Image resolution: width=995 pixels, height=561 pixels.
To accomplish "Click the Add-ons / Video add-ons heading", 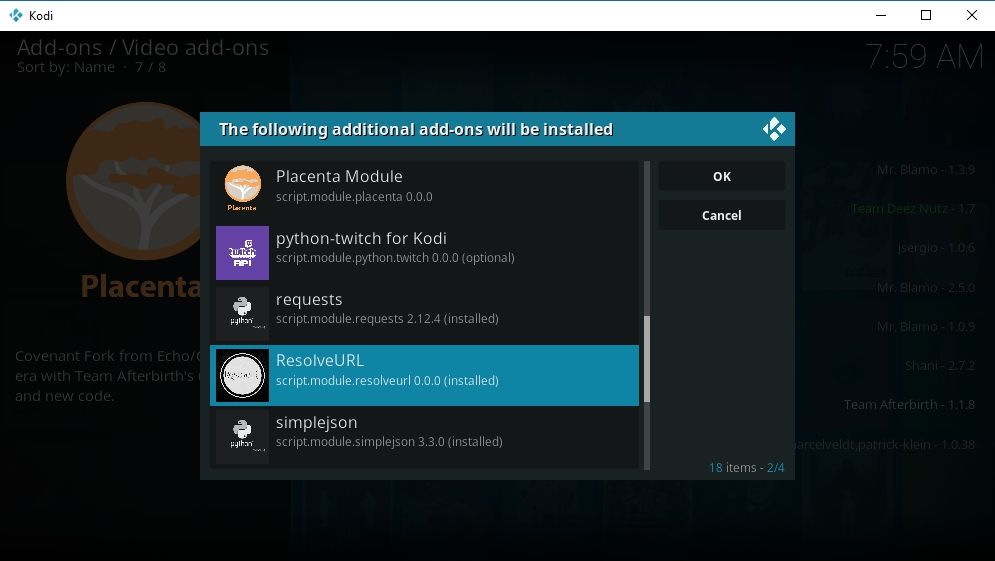I will 143,48.
